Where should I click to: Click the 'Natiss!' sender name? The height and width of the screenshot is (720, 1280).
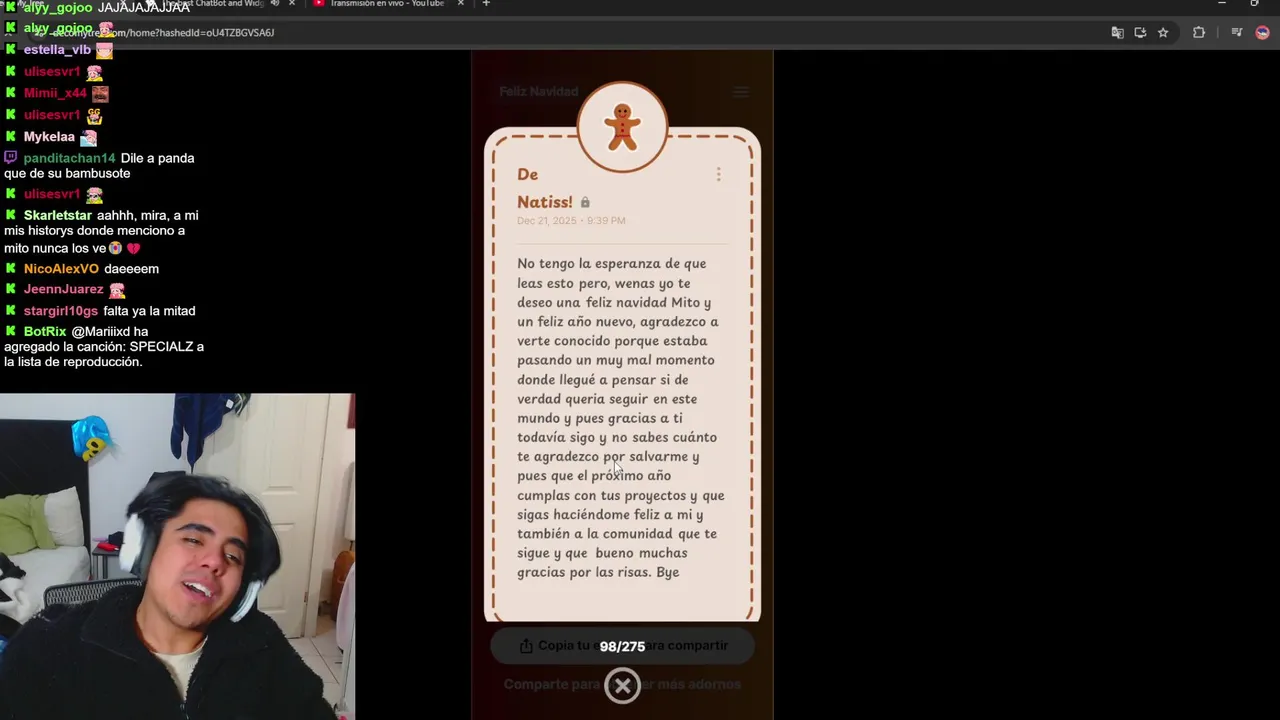click(x=545, y=202)
